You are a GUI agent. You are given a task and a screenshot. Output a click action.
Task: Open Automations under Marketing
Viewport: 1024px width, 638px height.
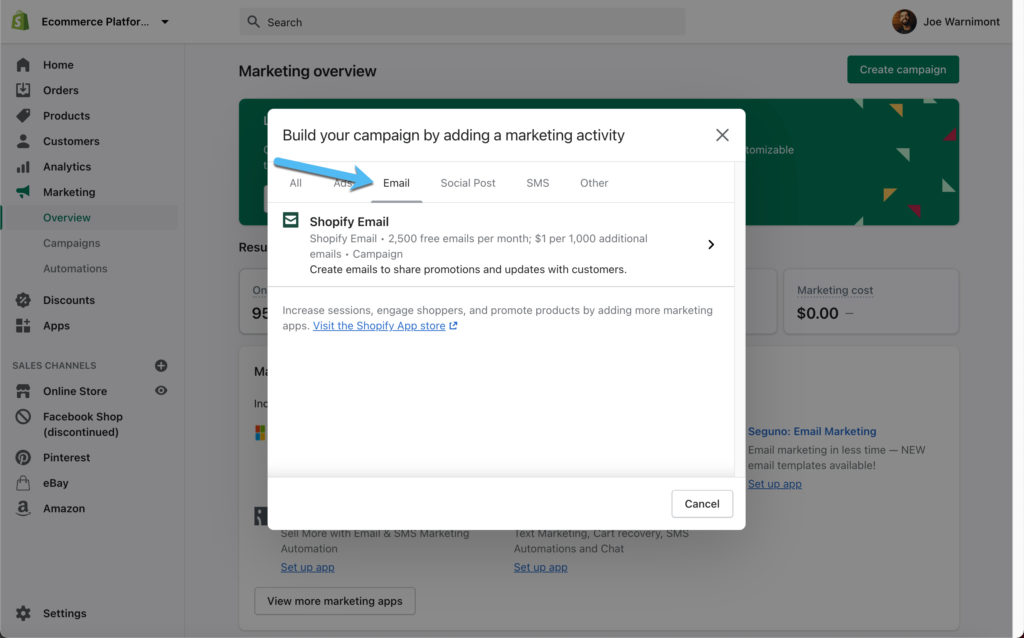tap(75, 268)
